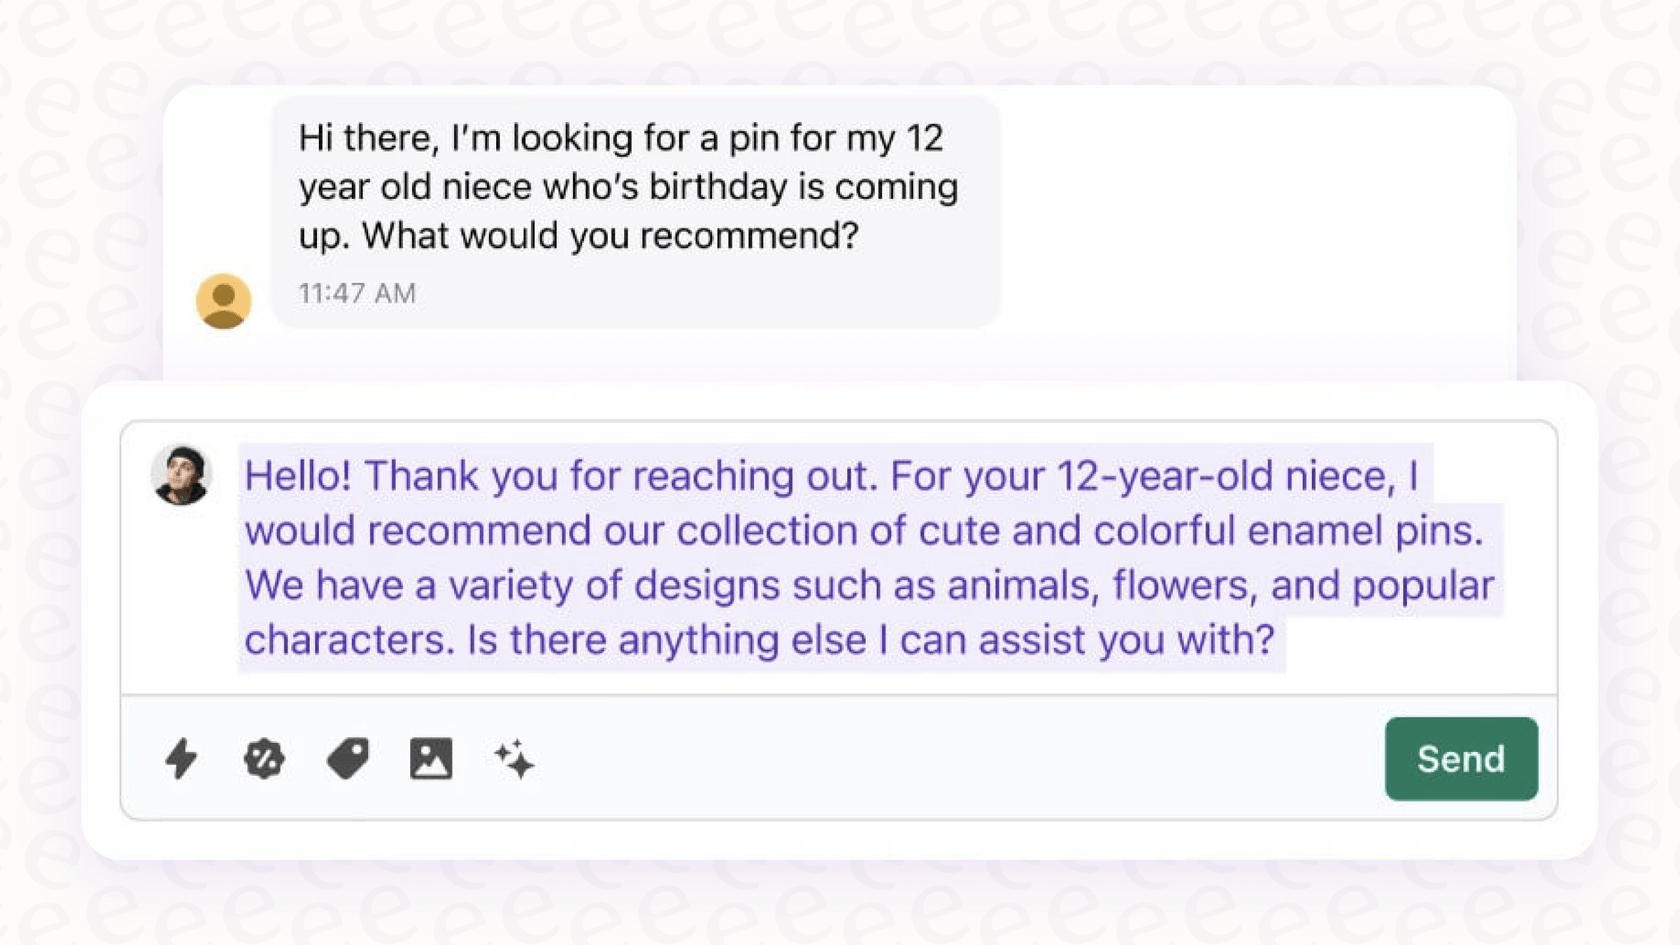Expand the tag options from the composer
The width and height of the screenshot is (1680, 945).
click(x=347, y=759)
